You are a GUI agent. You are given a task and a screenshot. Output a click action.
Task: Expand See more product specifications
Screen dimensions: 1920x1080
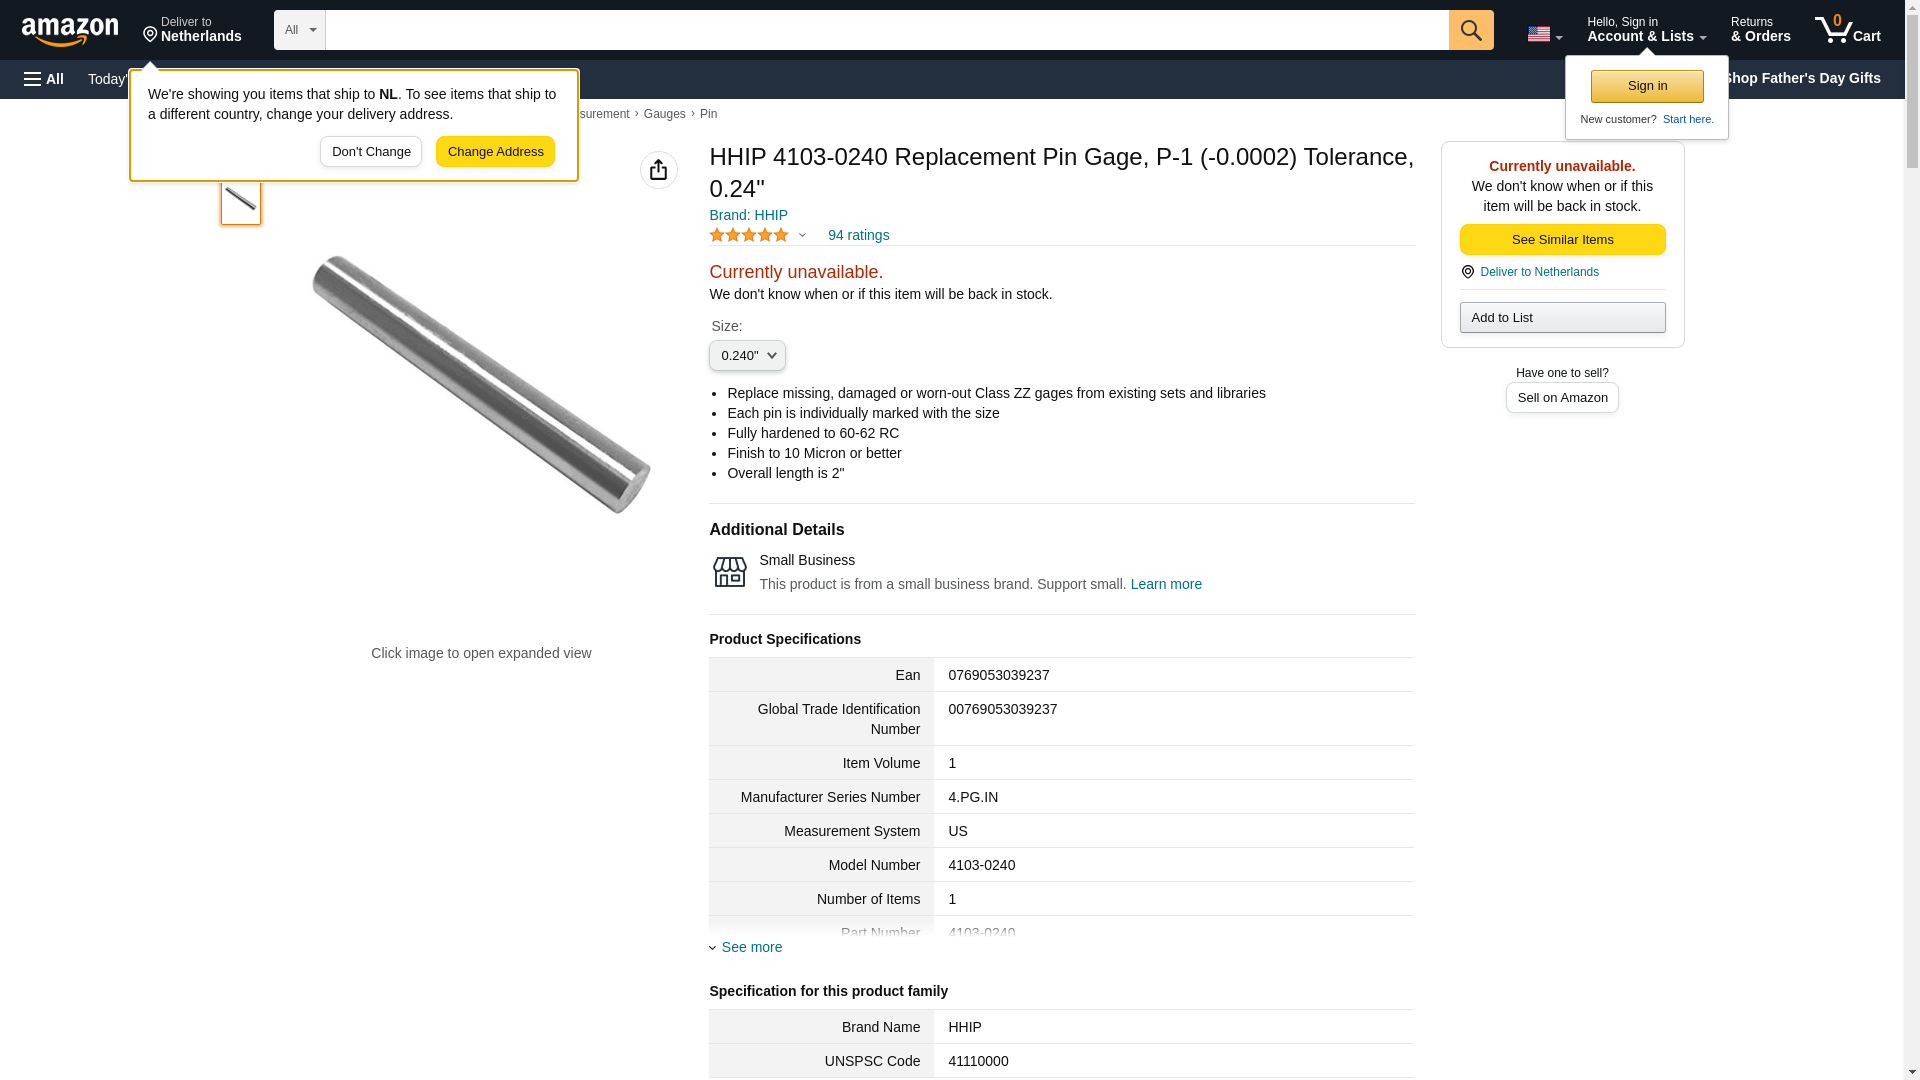pos(750,947)
